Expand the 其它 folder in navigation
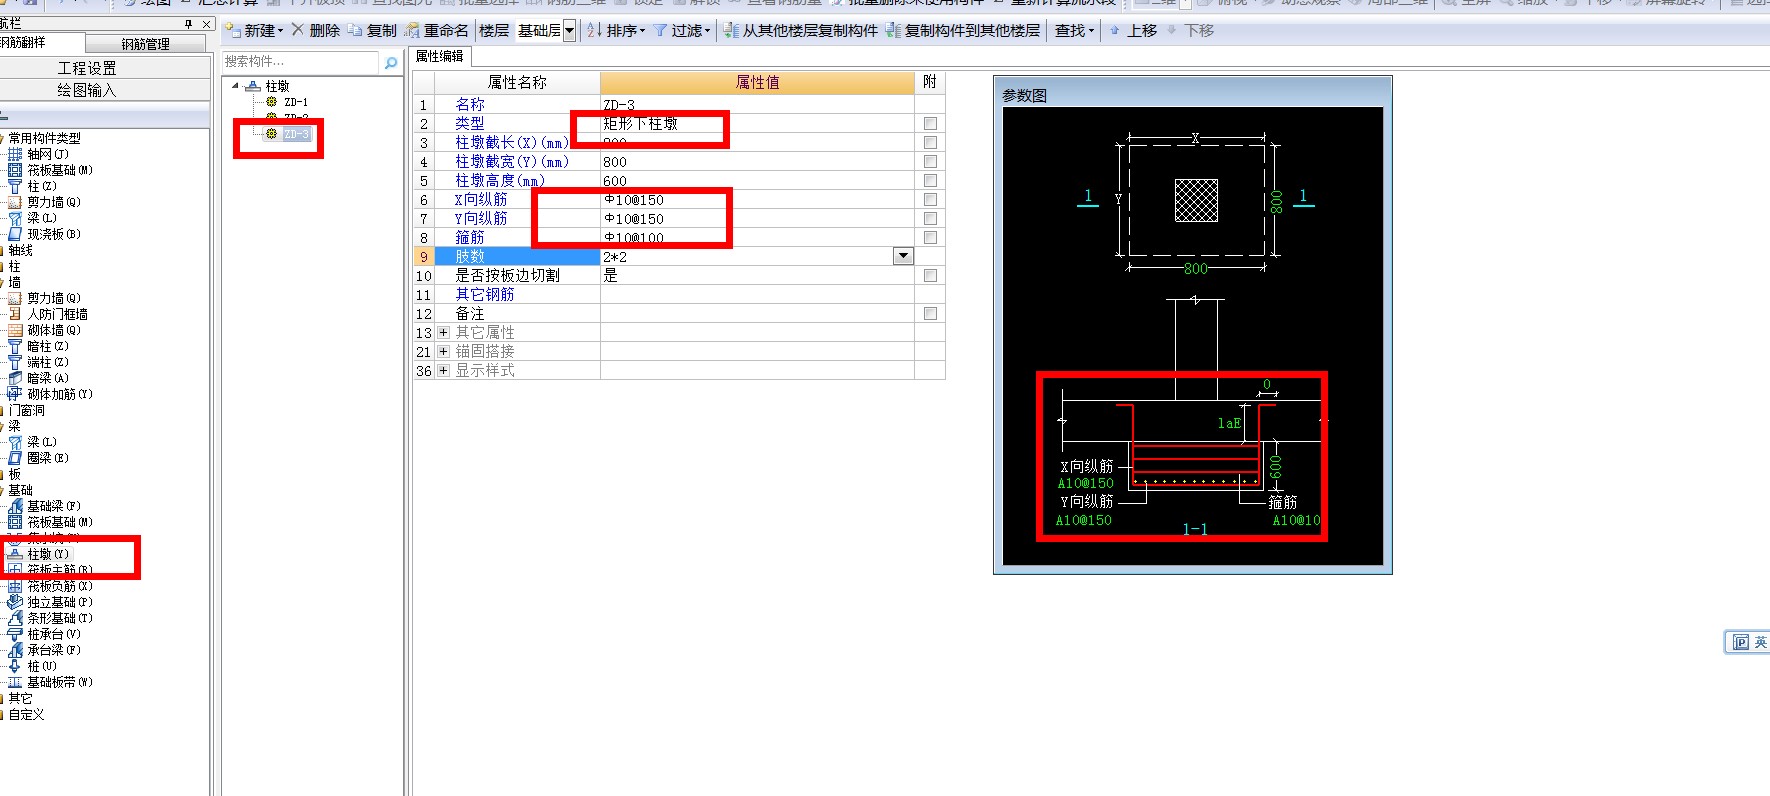 click(20, 698)
